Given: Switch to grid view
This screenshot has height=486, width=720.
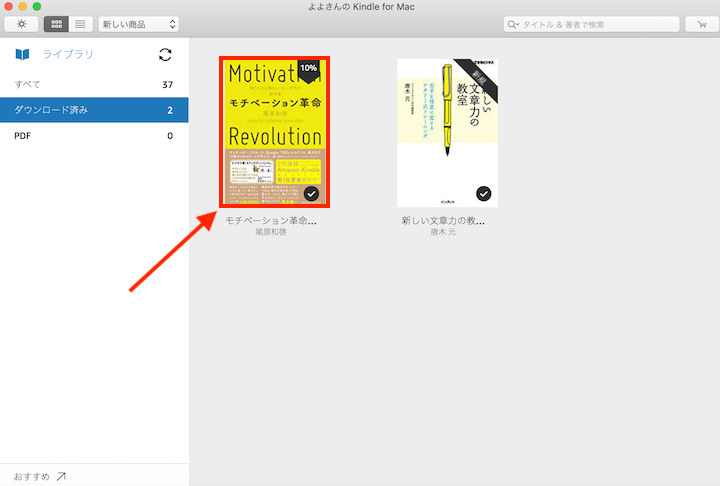Looking at the screenshot, I should coord(56,24).
